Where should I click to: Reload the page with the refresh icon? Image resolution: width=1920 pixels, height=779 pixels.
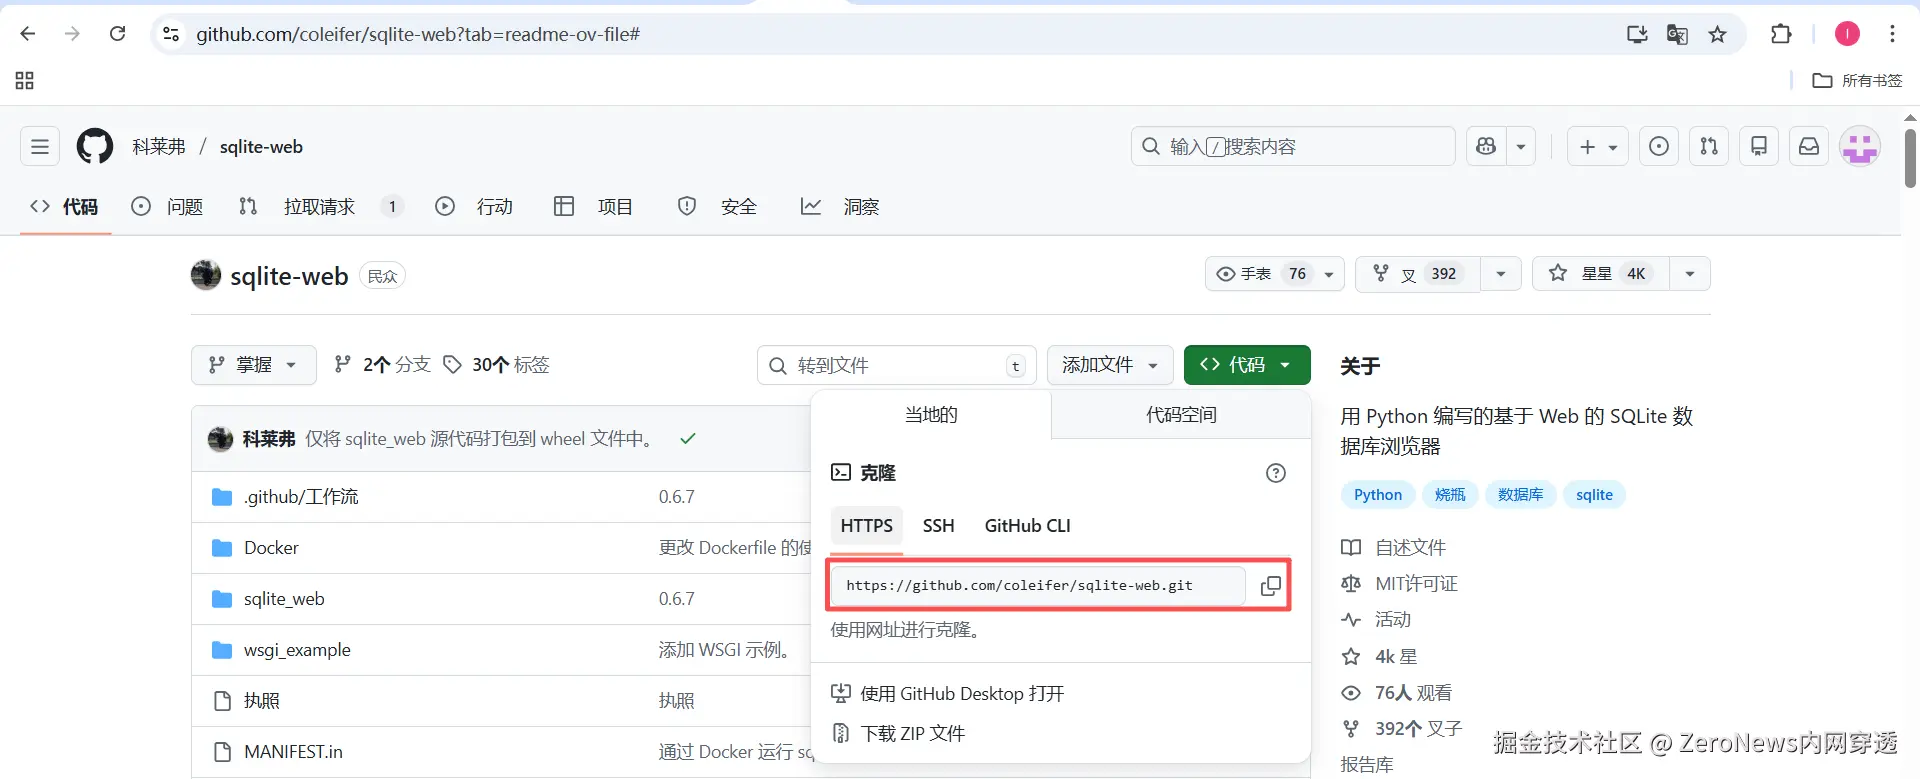tap(117, 34)
